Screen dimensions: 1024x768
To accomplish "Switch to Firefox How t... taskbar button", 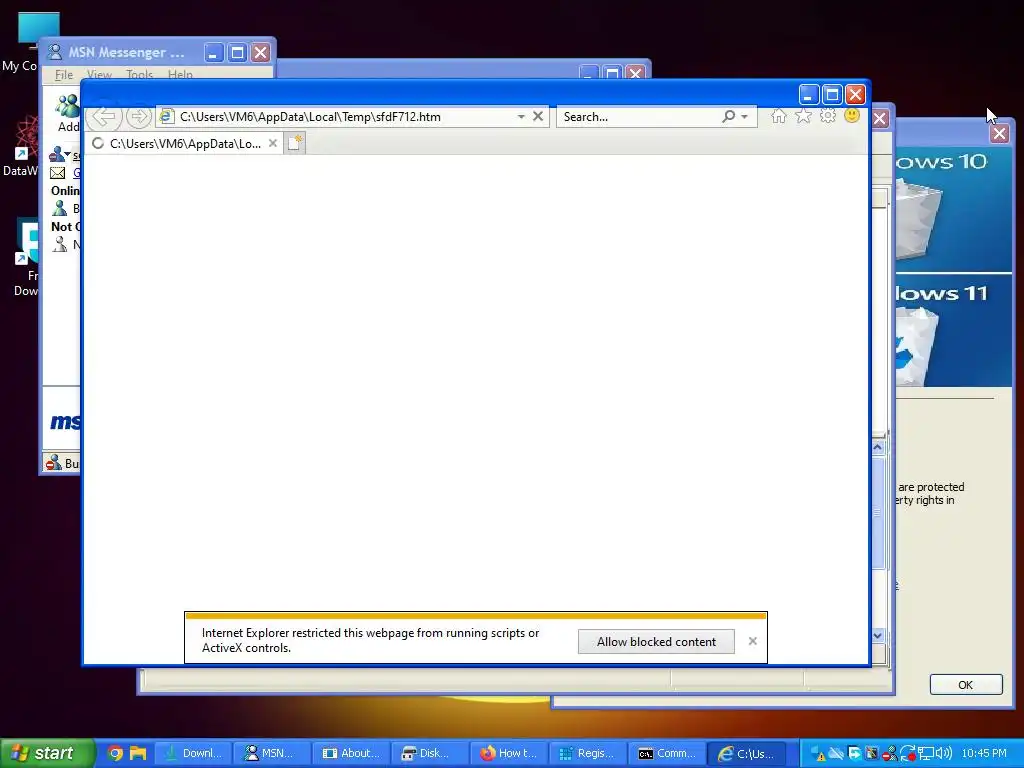I will [509, 753].
